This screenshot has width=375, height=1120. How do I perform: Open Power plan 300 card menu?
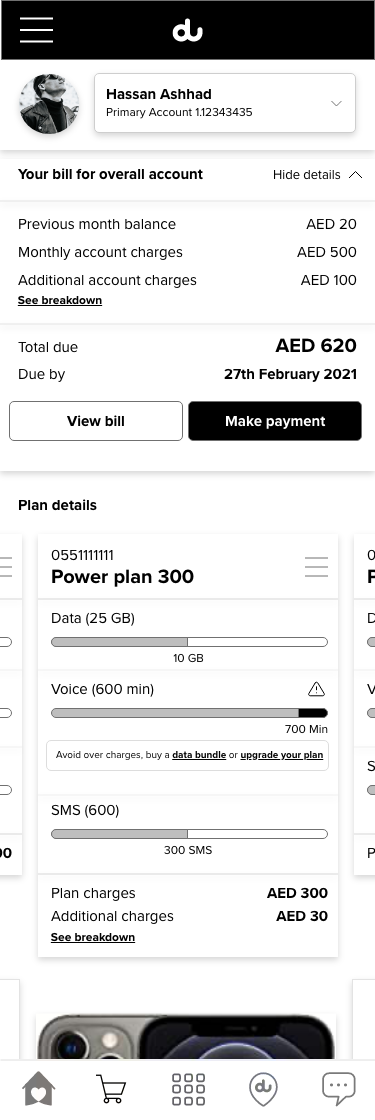coord(316,566)
